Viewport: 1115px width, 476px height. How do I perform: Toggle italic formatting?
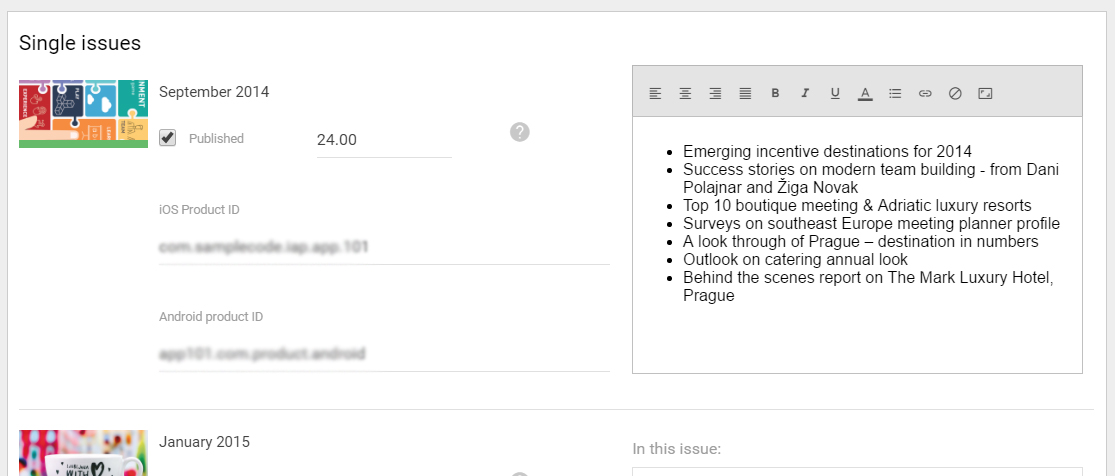click(805, 93)
